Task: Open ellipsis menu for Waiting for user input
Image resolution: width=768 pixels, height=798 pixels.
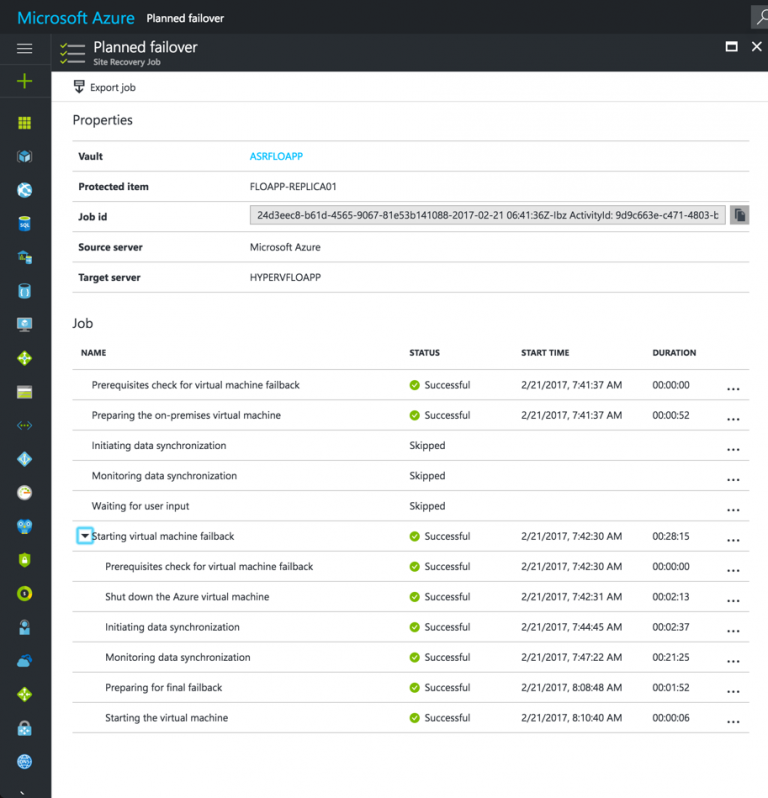Action: coord(733,509)
